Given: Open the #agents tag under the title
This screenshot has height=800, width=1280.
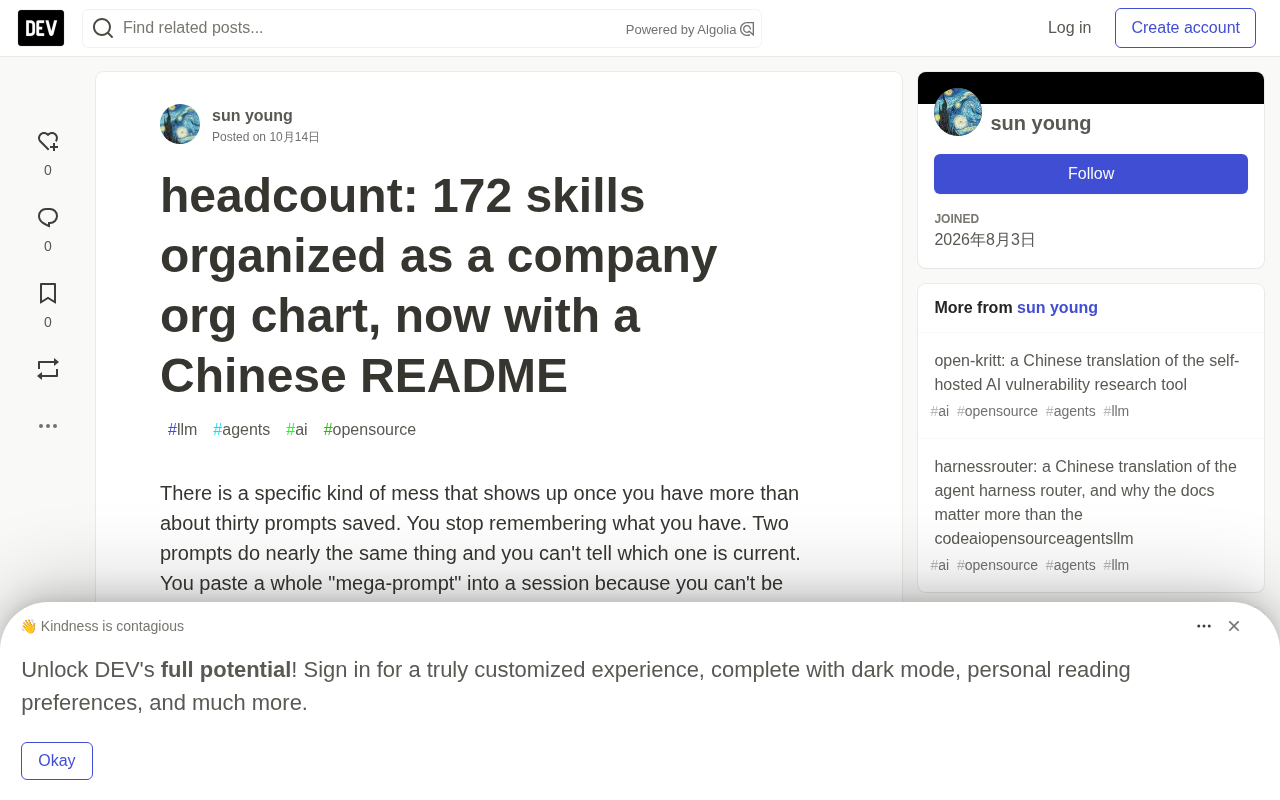Looking at the screenshot, I should point(242,430).
